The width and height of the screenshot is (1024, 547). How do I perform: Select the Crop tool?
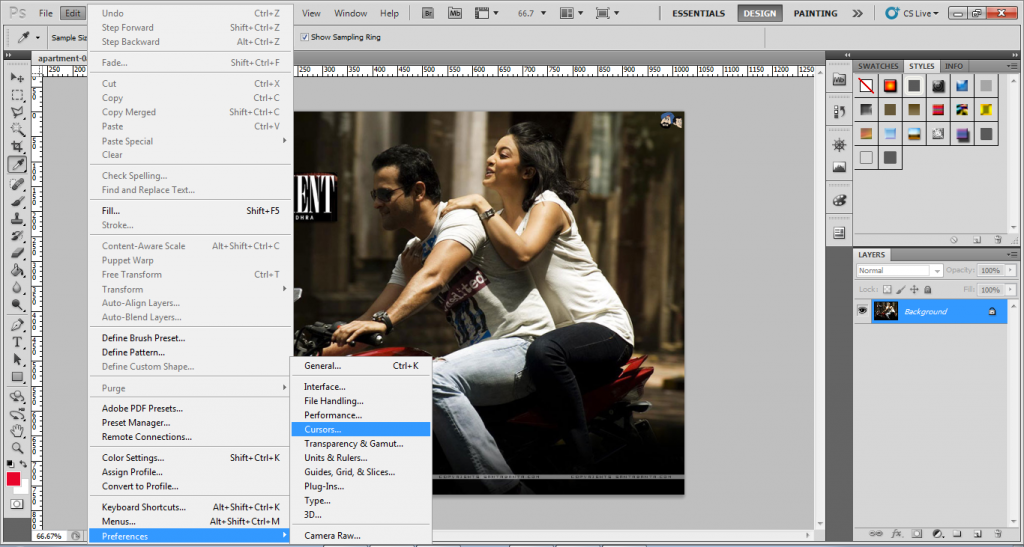[18, 147]
